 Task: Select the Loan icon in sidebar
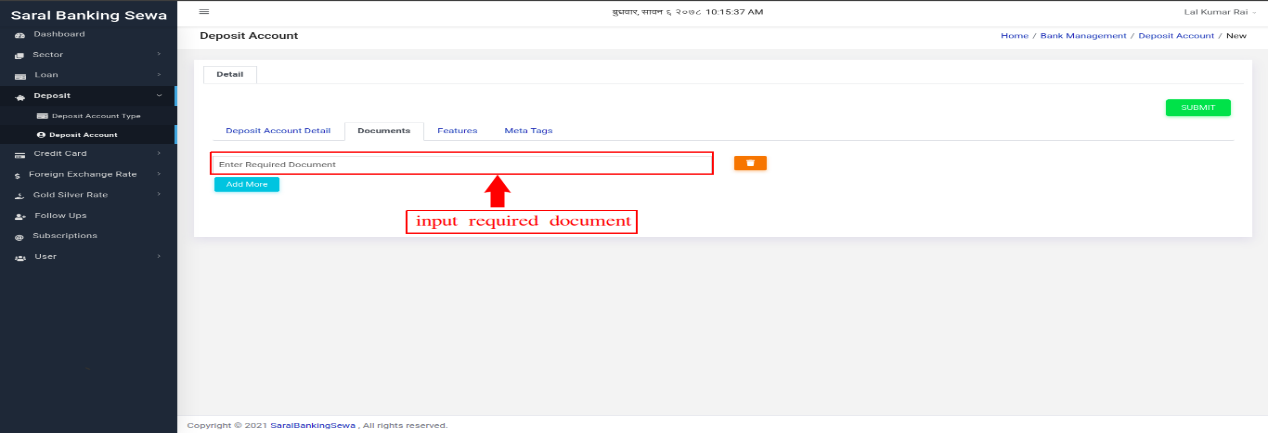(x=20, y=75)
